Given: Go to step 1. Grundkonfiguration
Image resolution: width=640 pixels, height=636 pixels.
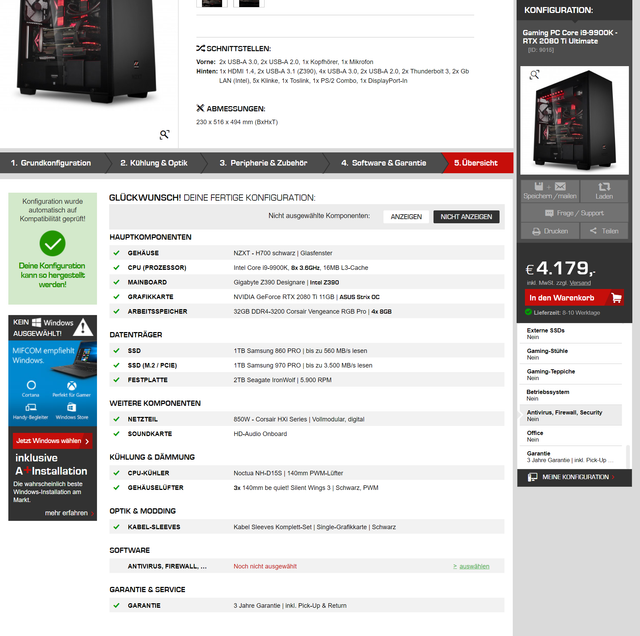Looking at the screenshot, I should [x=51, y=163].
